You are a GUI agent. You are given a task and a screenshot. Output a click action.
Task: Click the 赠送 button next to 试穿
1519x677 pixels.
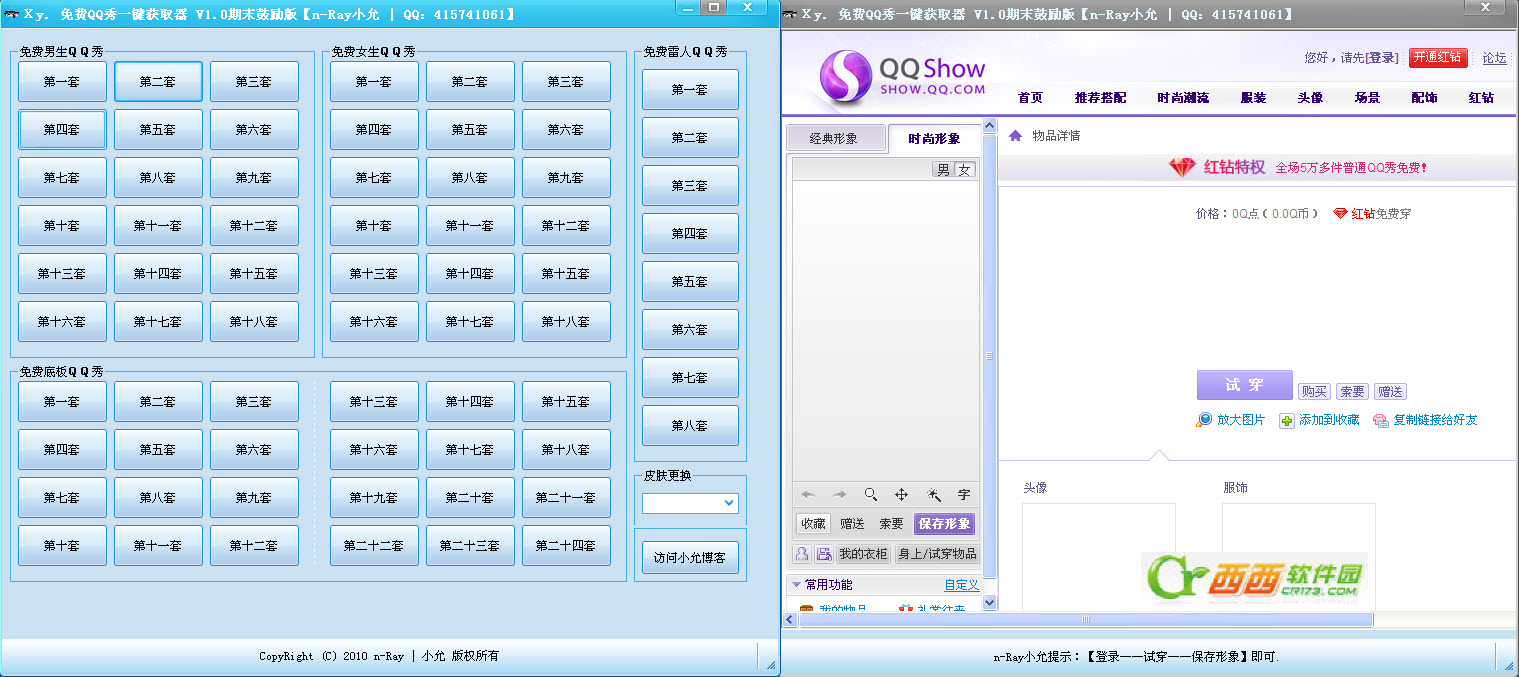[1390, 391]
